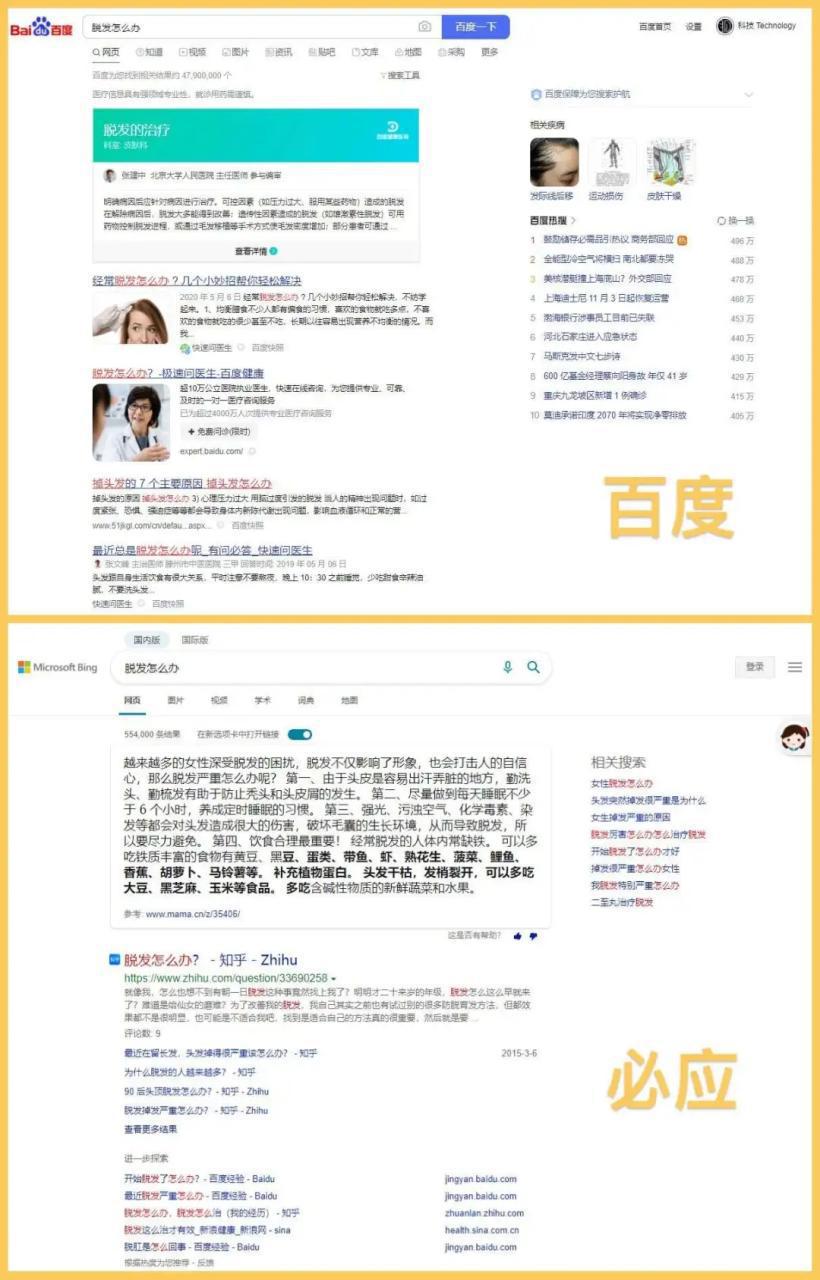The image size is (820, 1280).
Task: Switch to Baidu 文库 tab
Action: pyautogui.click(x=365, y=52)
